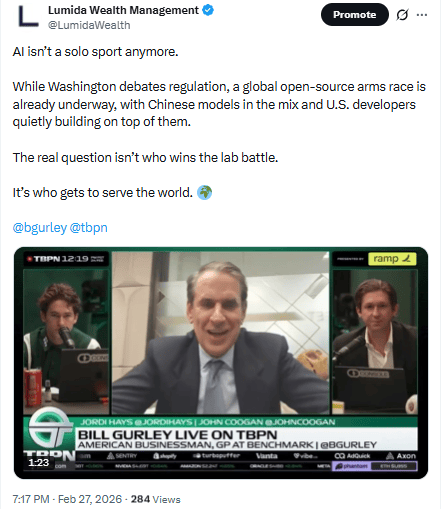Click the 284 Views count

pos(155,499)
